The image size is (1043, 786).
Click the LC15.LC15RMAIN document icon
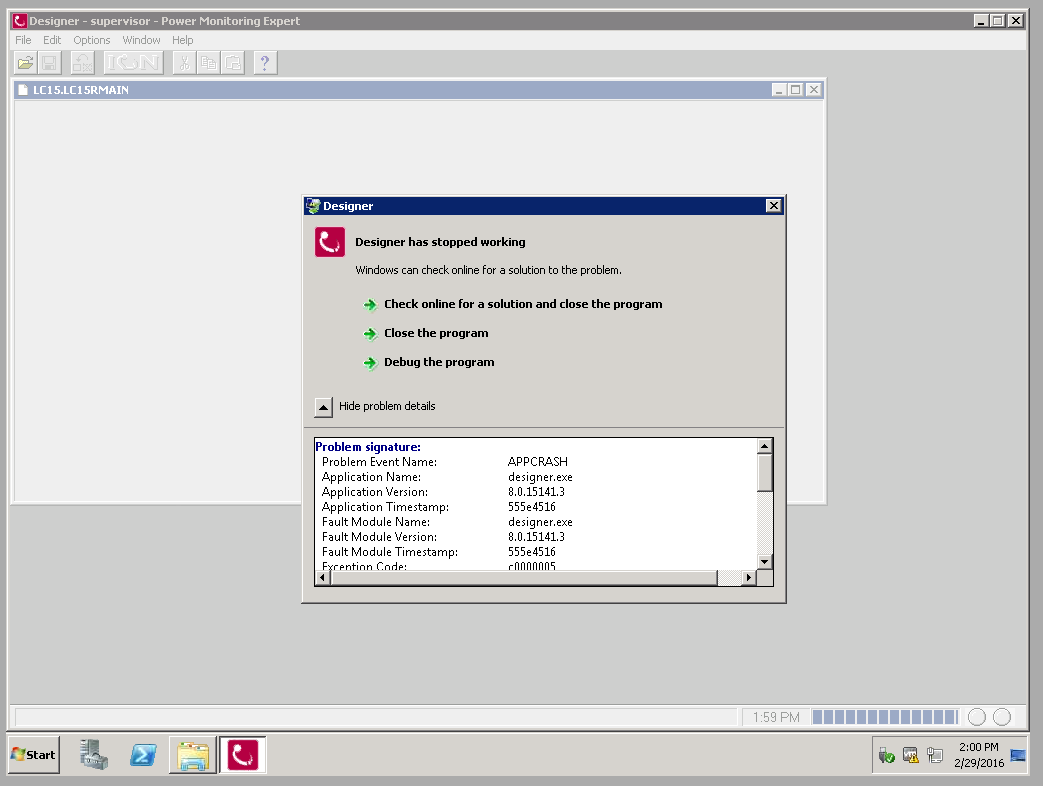tap(23, 90)
